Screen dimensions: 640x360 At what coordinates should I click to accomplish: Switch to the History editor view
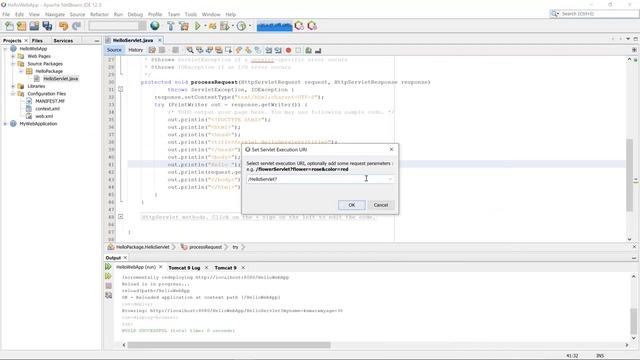(136, 50)
